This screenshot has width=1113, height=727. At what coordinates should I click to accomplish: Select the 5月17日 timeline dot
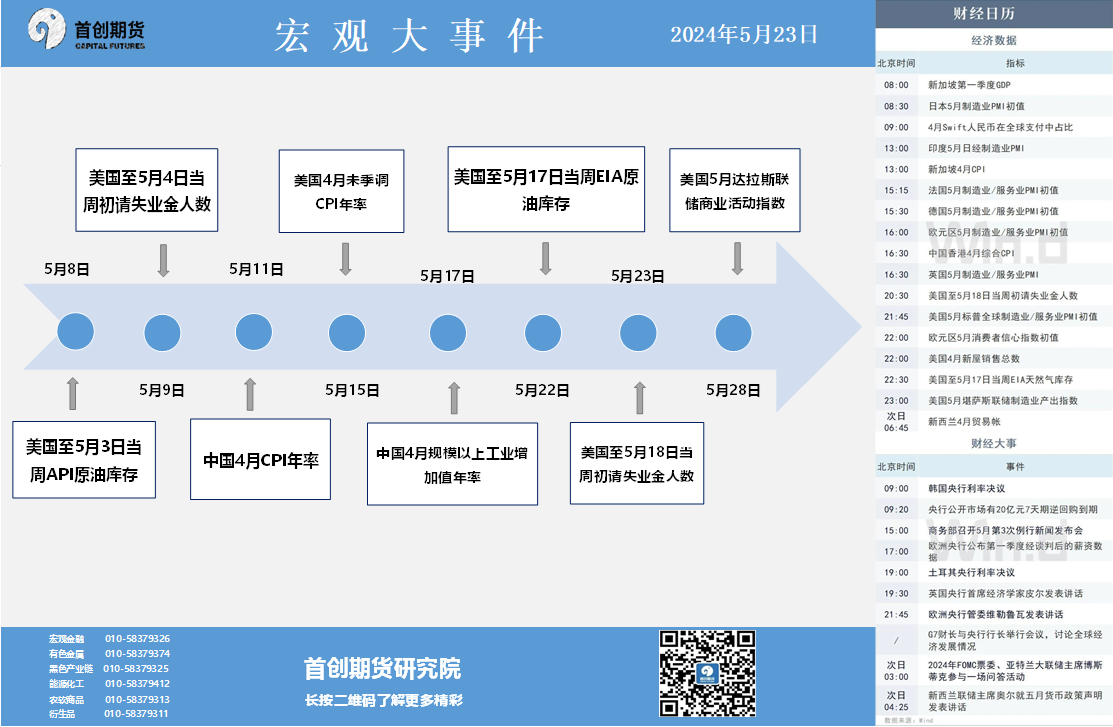(448, 332)
